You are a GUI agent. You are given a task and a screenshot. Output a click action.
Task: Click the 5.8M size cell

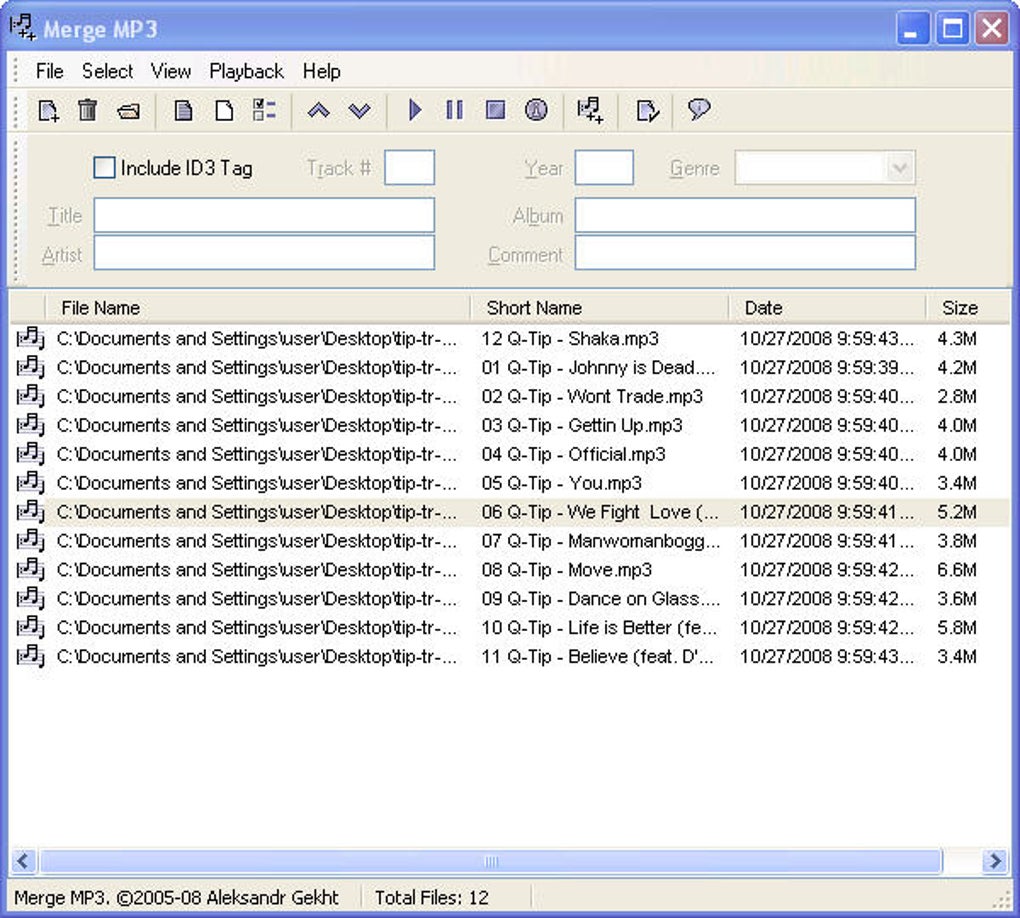[x=957, y=628]
